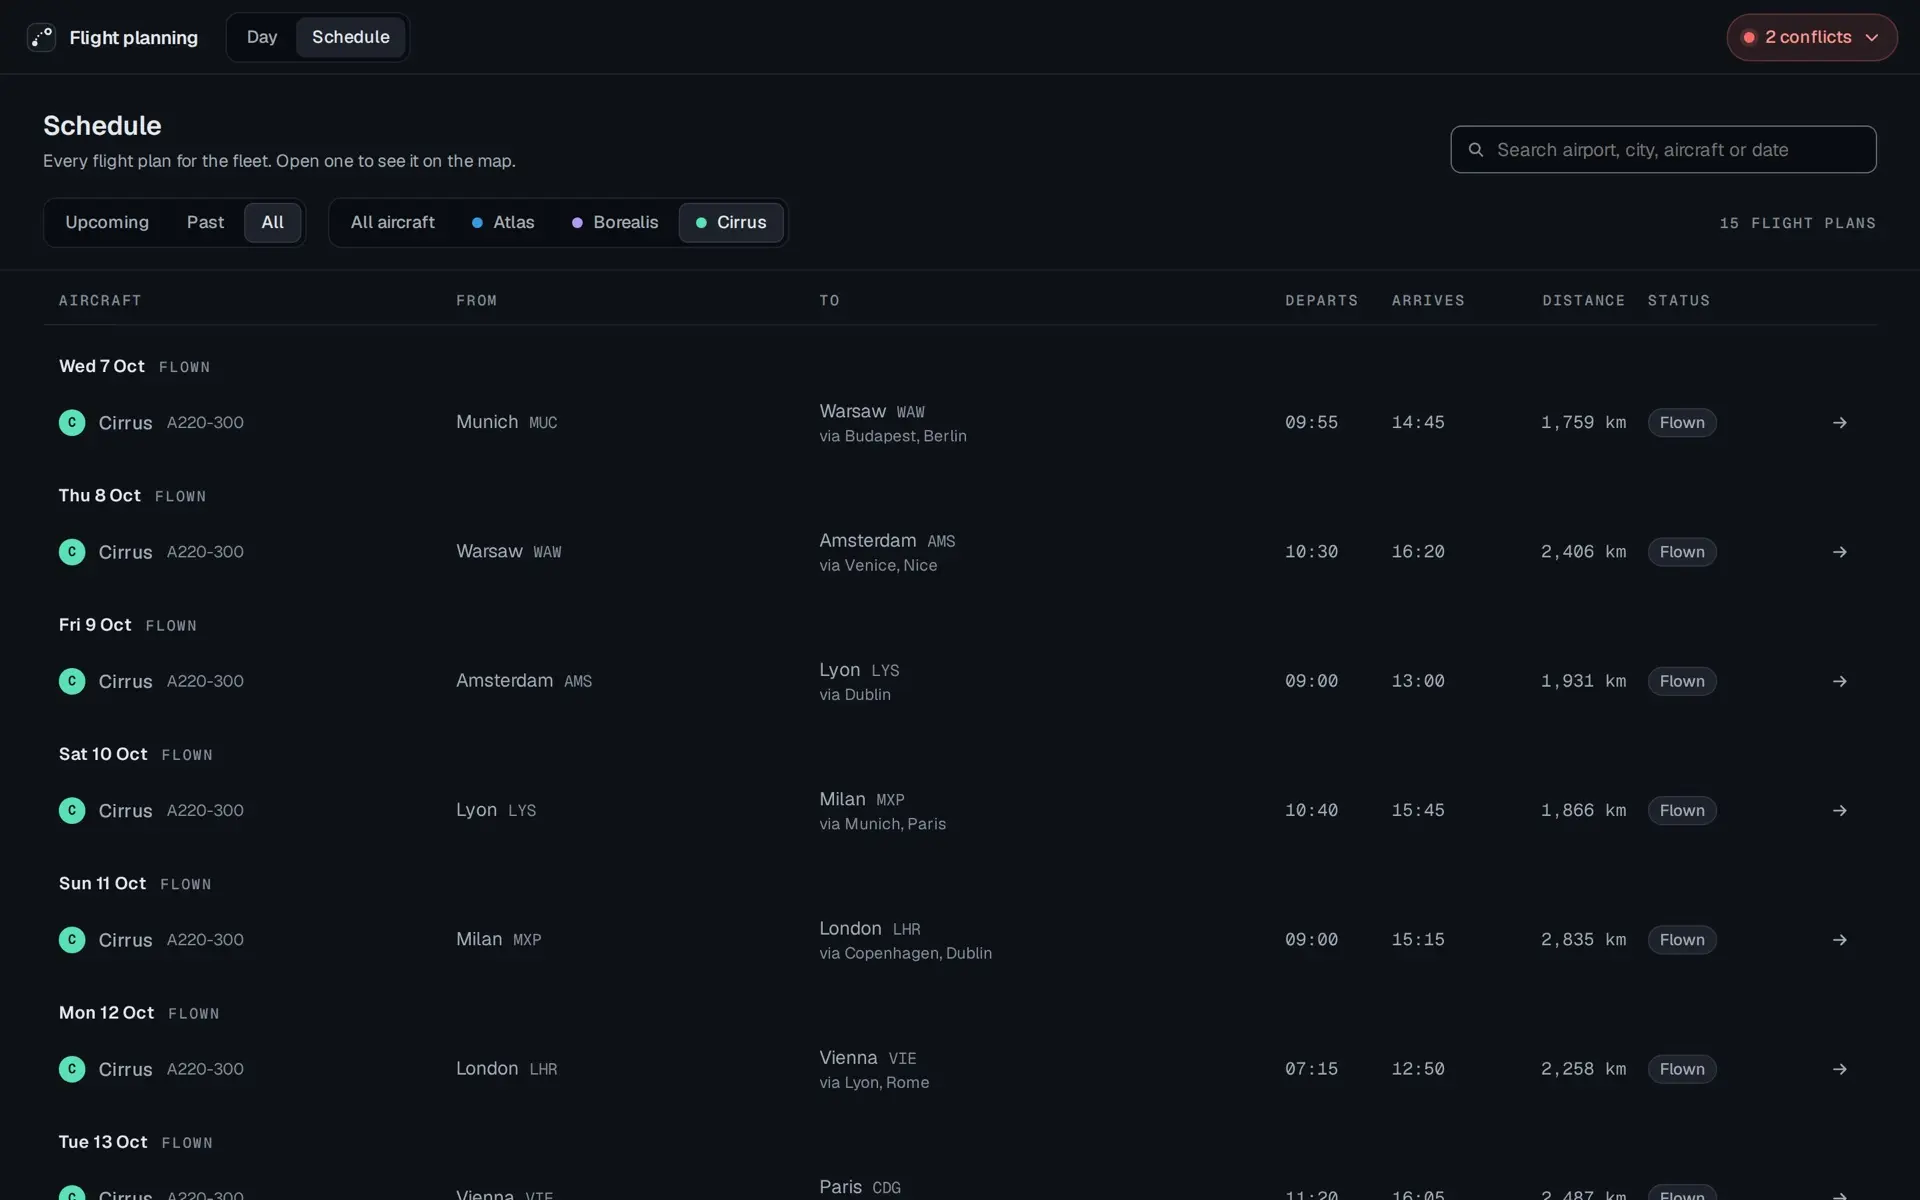Open the Warsaw to Amsterdam flight arrow

(1839, 552)
